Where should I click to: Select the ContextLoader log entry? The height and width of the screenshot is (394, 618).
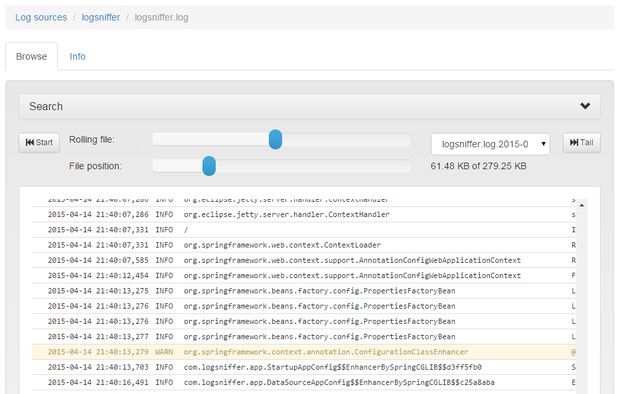[304, 245]
